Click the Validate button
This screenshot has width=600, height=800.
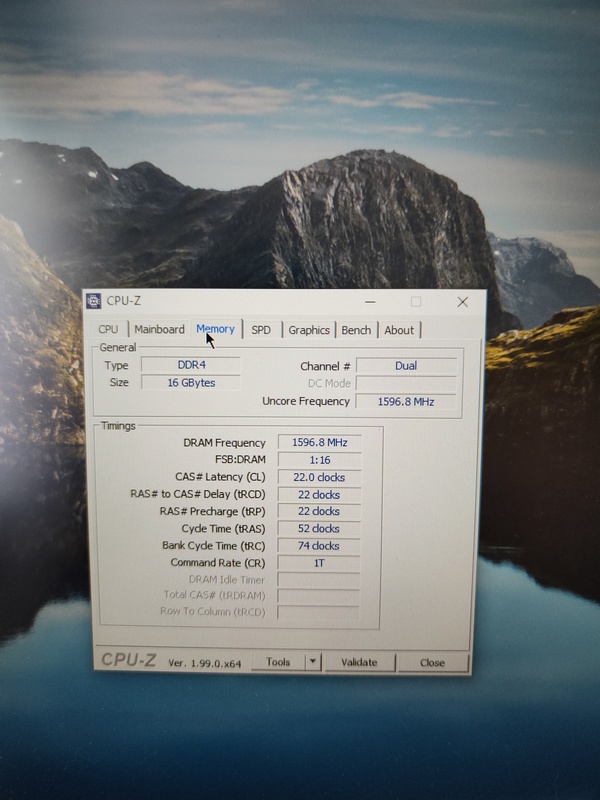(359, 662)
